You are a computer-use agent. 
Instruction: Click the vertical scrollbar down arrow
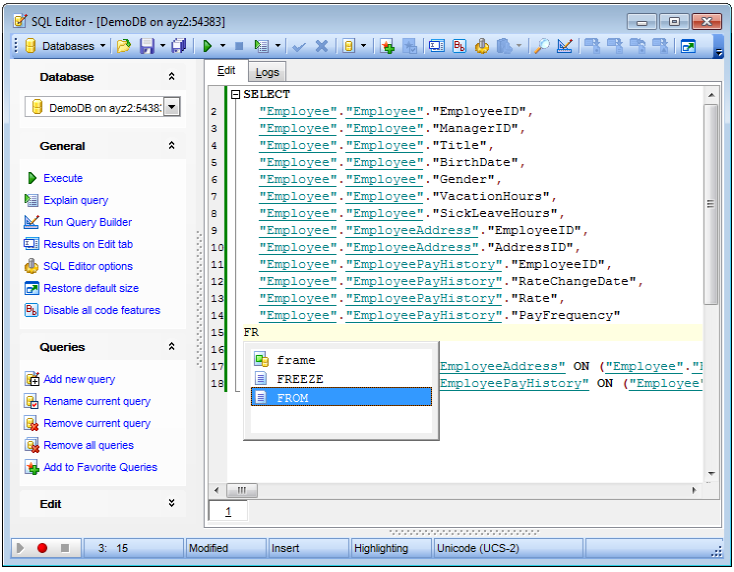tap(711, 474)
